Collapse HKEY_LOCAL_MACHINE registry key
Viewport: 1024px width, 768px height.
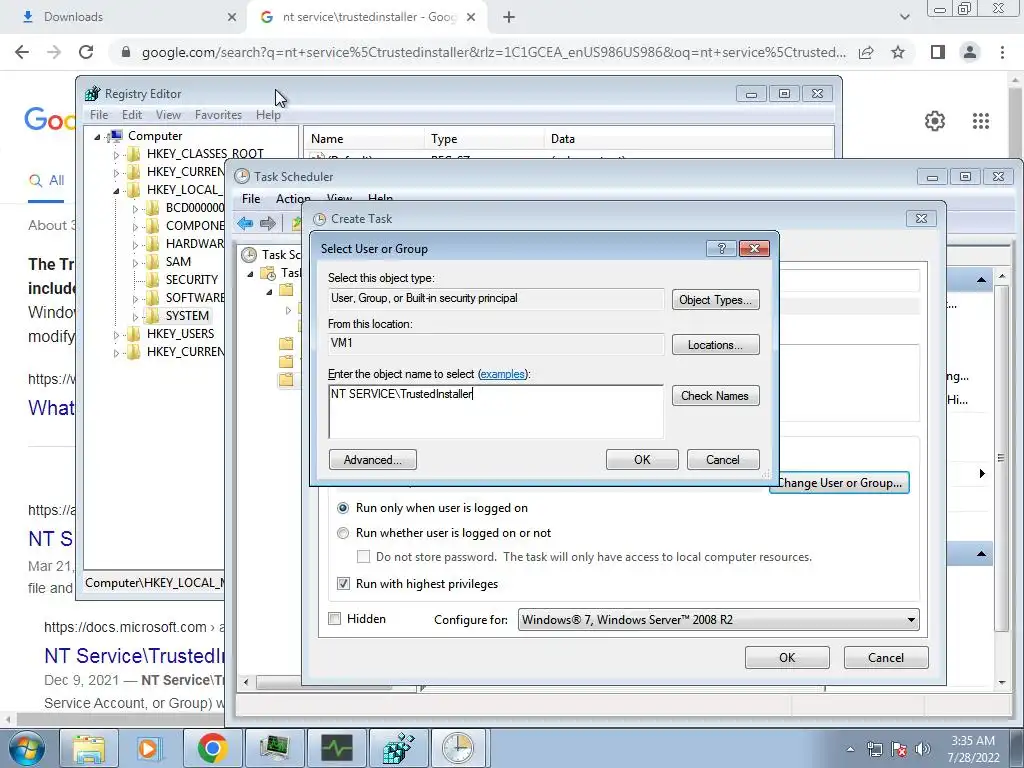pyautogui.click(x=116, y=191)
